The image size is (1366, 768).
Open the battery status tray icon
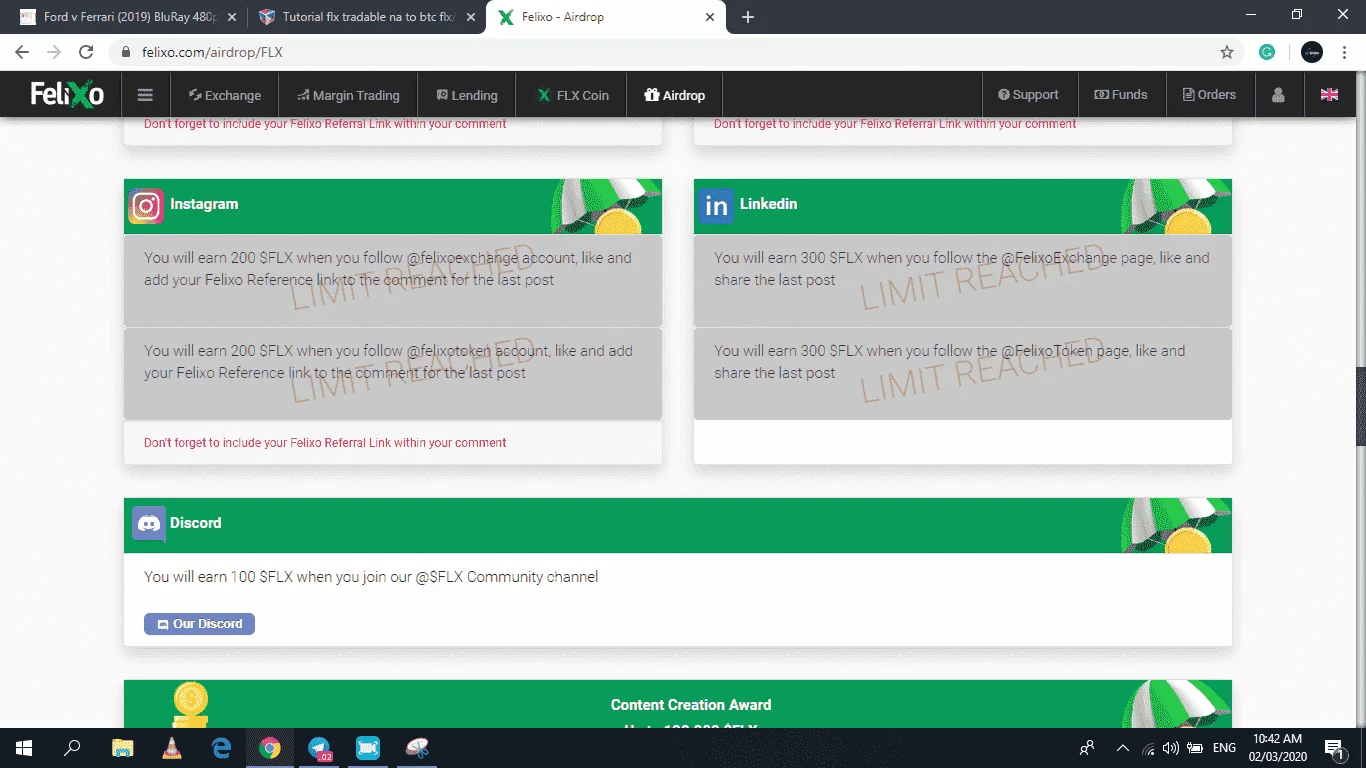coord(1195,748)
